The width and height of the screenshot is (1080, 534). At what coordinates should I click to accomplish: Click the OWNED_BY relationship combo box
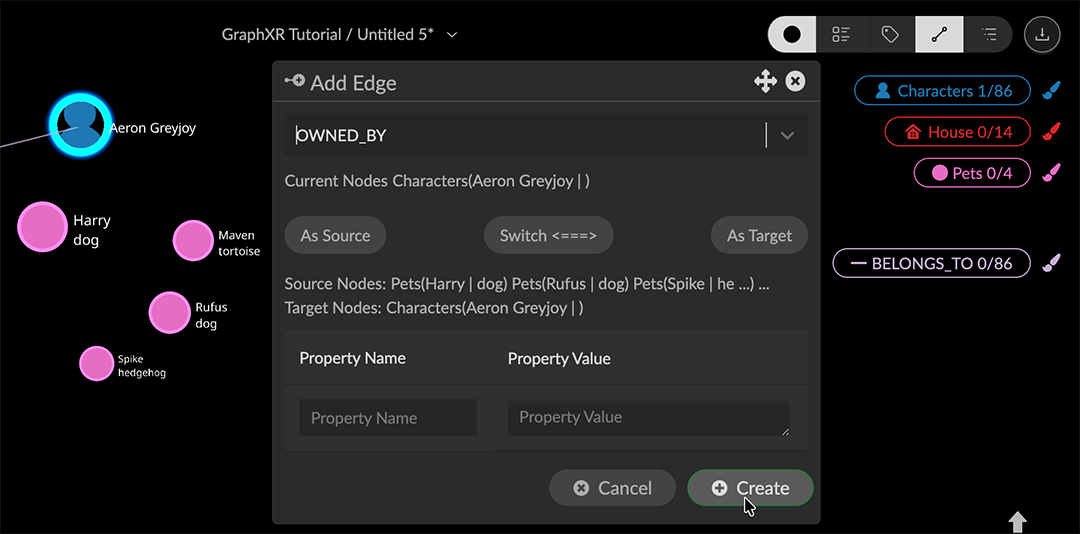(x=525, y=136)
